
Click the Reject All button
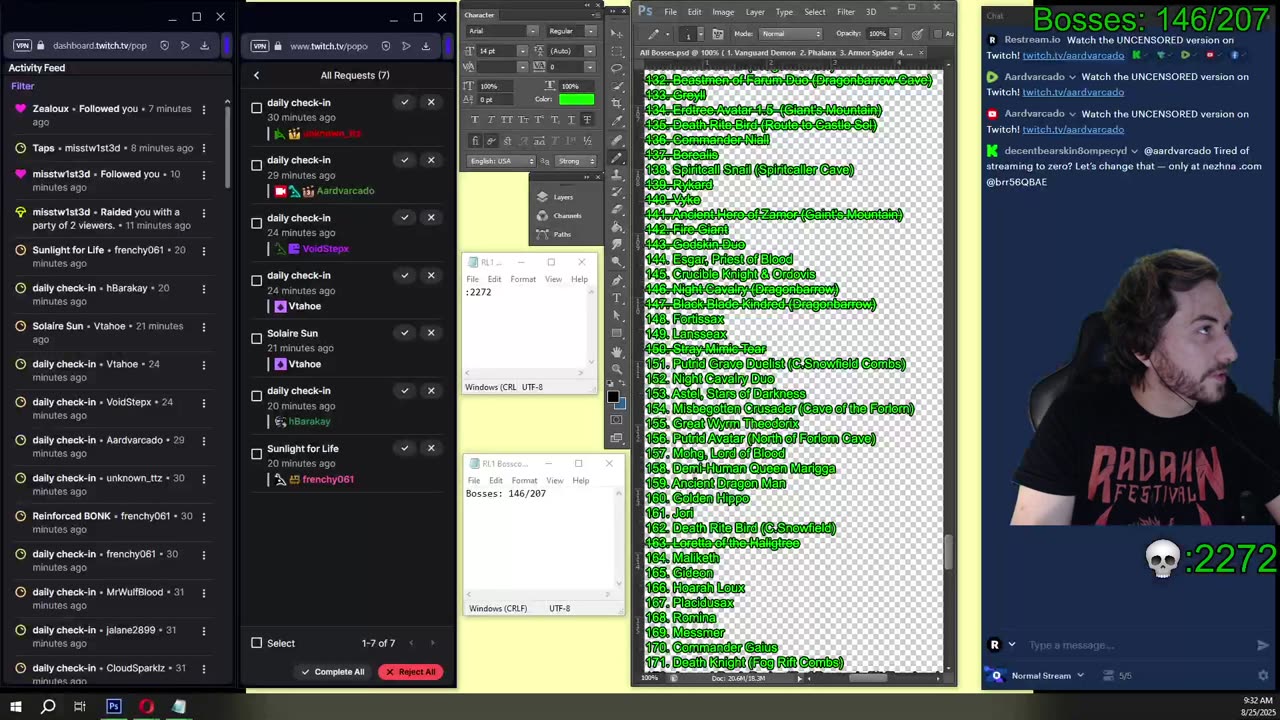pyautogui.click(x=411, y=672)
